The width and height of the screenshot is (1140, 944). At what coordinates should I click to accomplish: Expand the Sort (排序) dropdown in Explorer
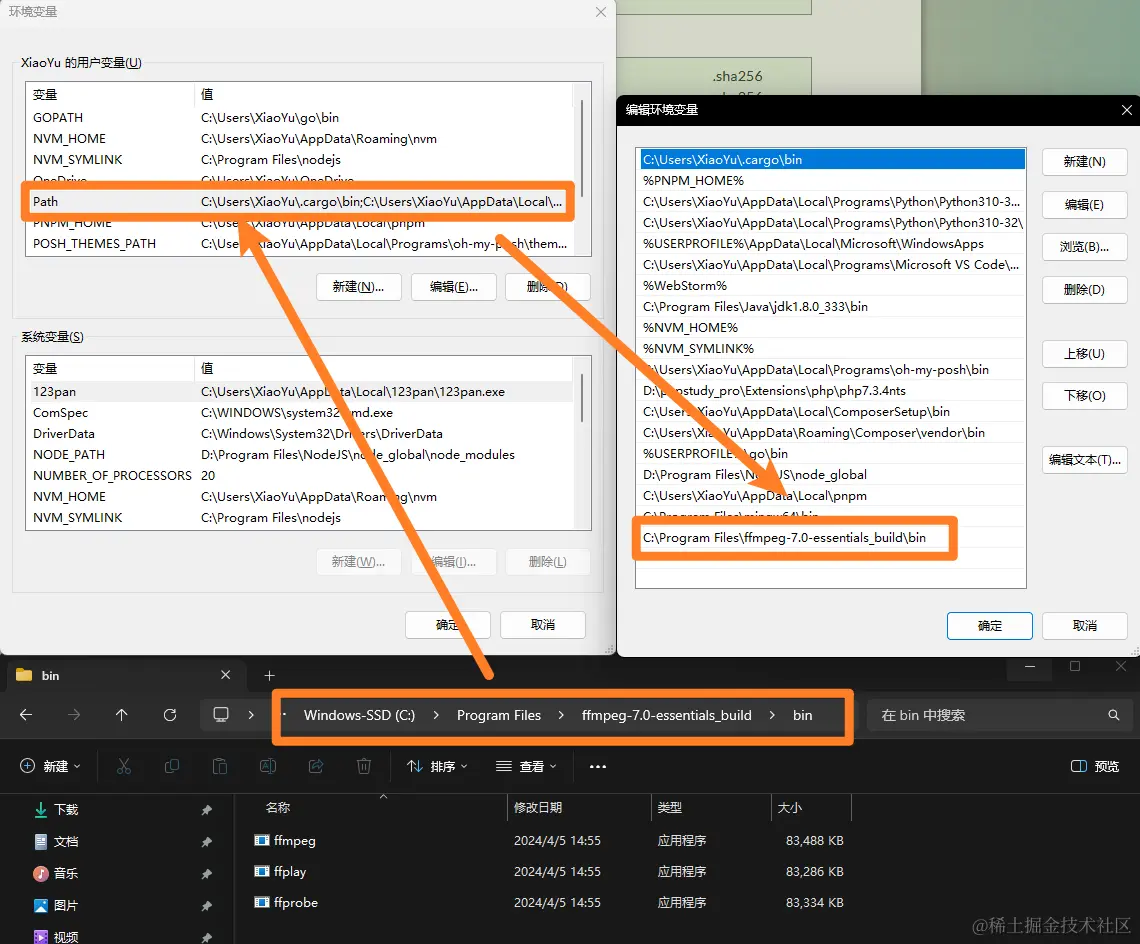tap(437, 766)
